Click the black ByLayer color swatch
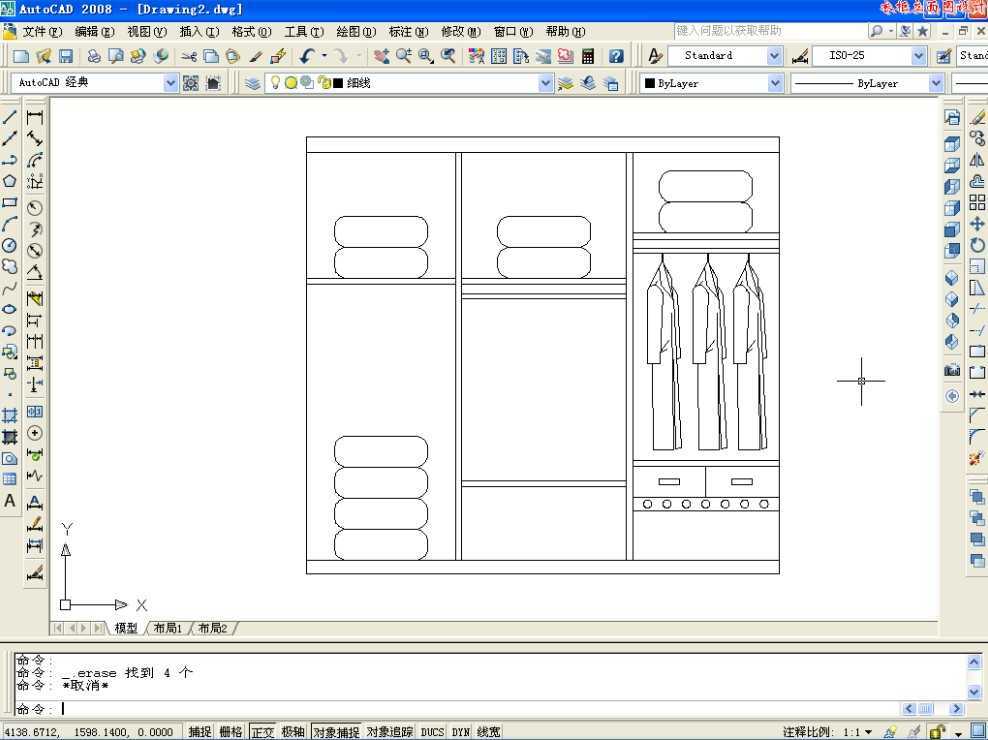The image size is (988, 740). coord(650,83)
